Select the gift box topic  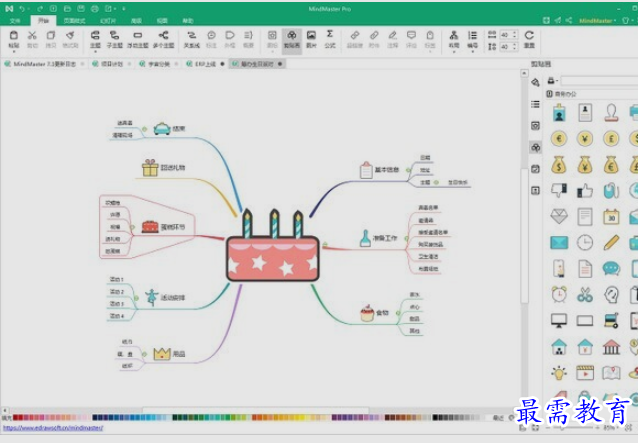click(x=163, y=168)
